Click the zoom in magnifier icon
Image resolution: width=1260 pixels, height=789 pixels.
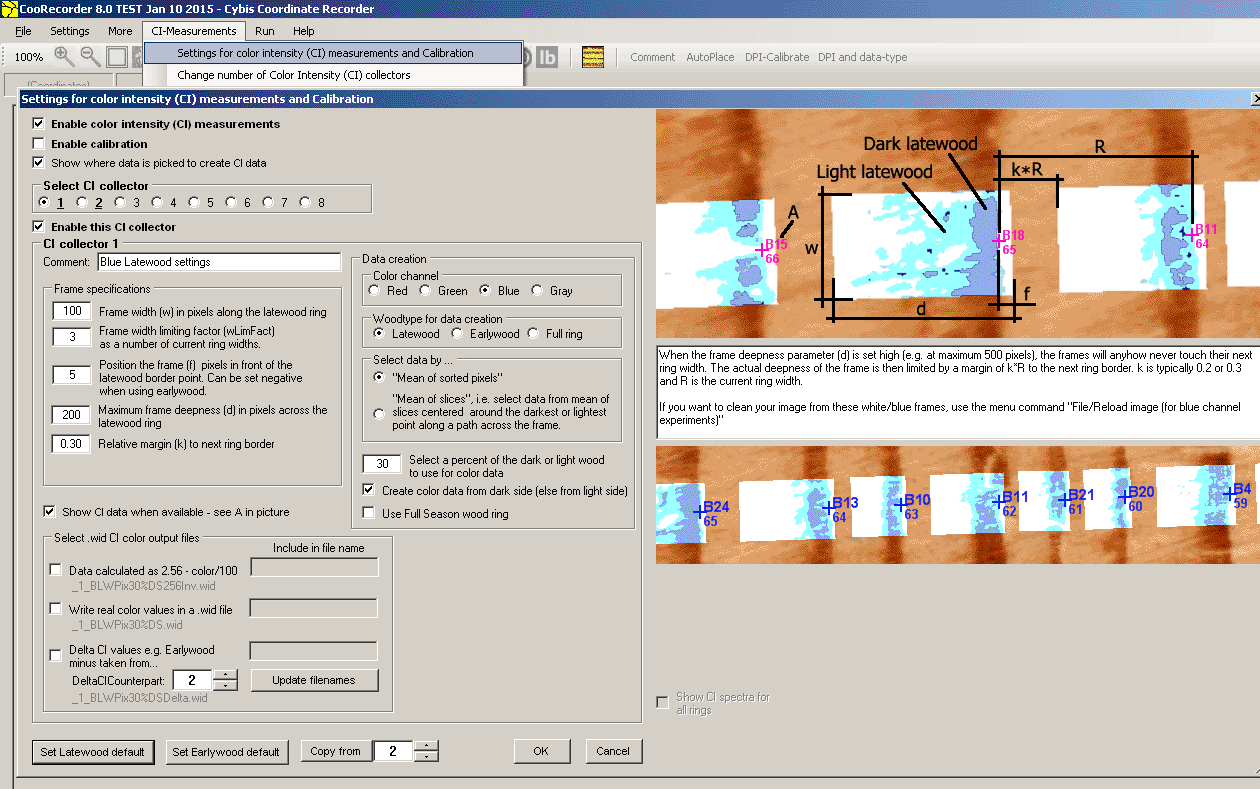coord(64,57)
